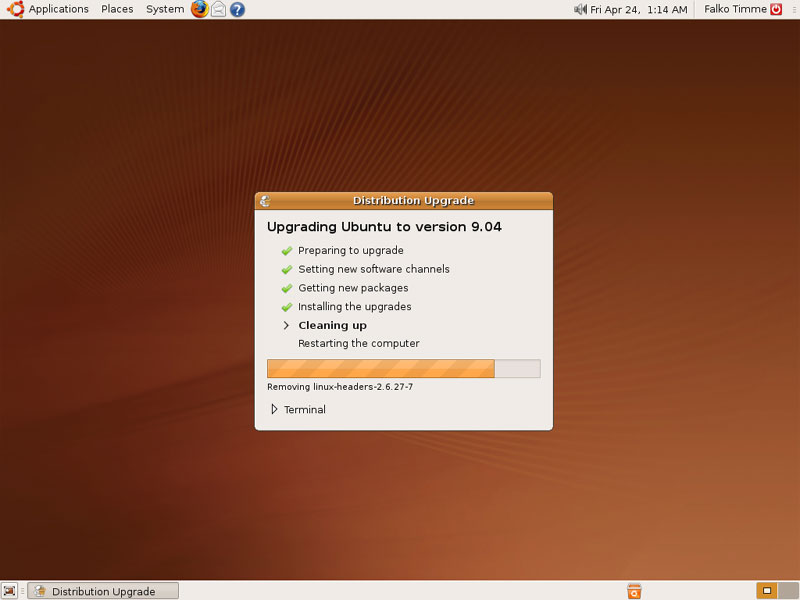The width and height of the screenshot is (800, 600).
Task: Click the 'Setting new software channels' text
Action: tap(373, 269)
